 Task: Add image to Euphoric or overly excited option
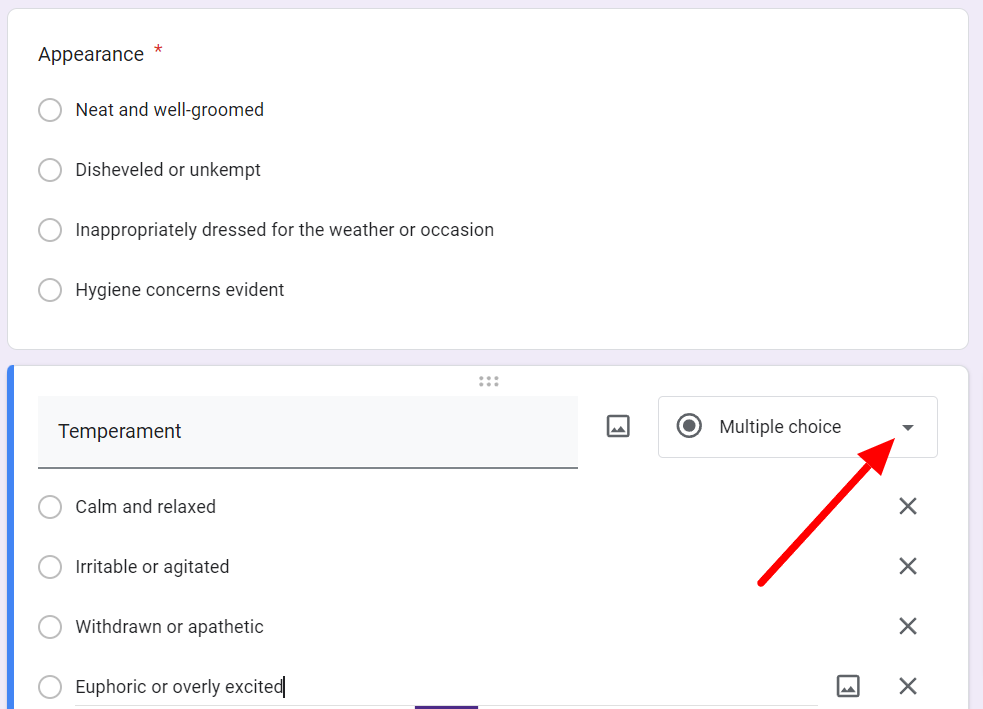pyautogui.click(x=848, y=686)
